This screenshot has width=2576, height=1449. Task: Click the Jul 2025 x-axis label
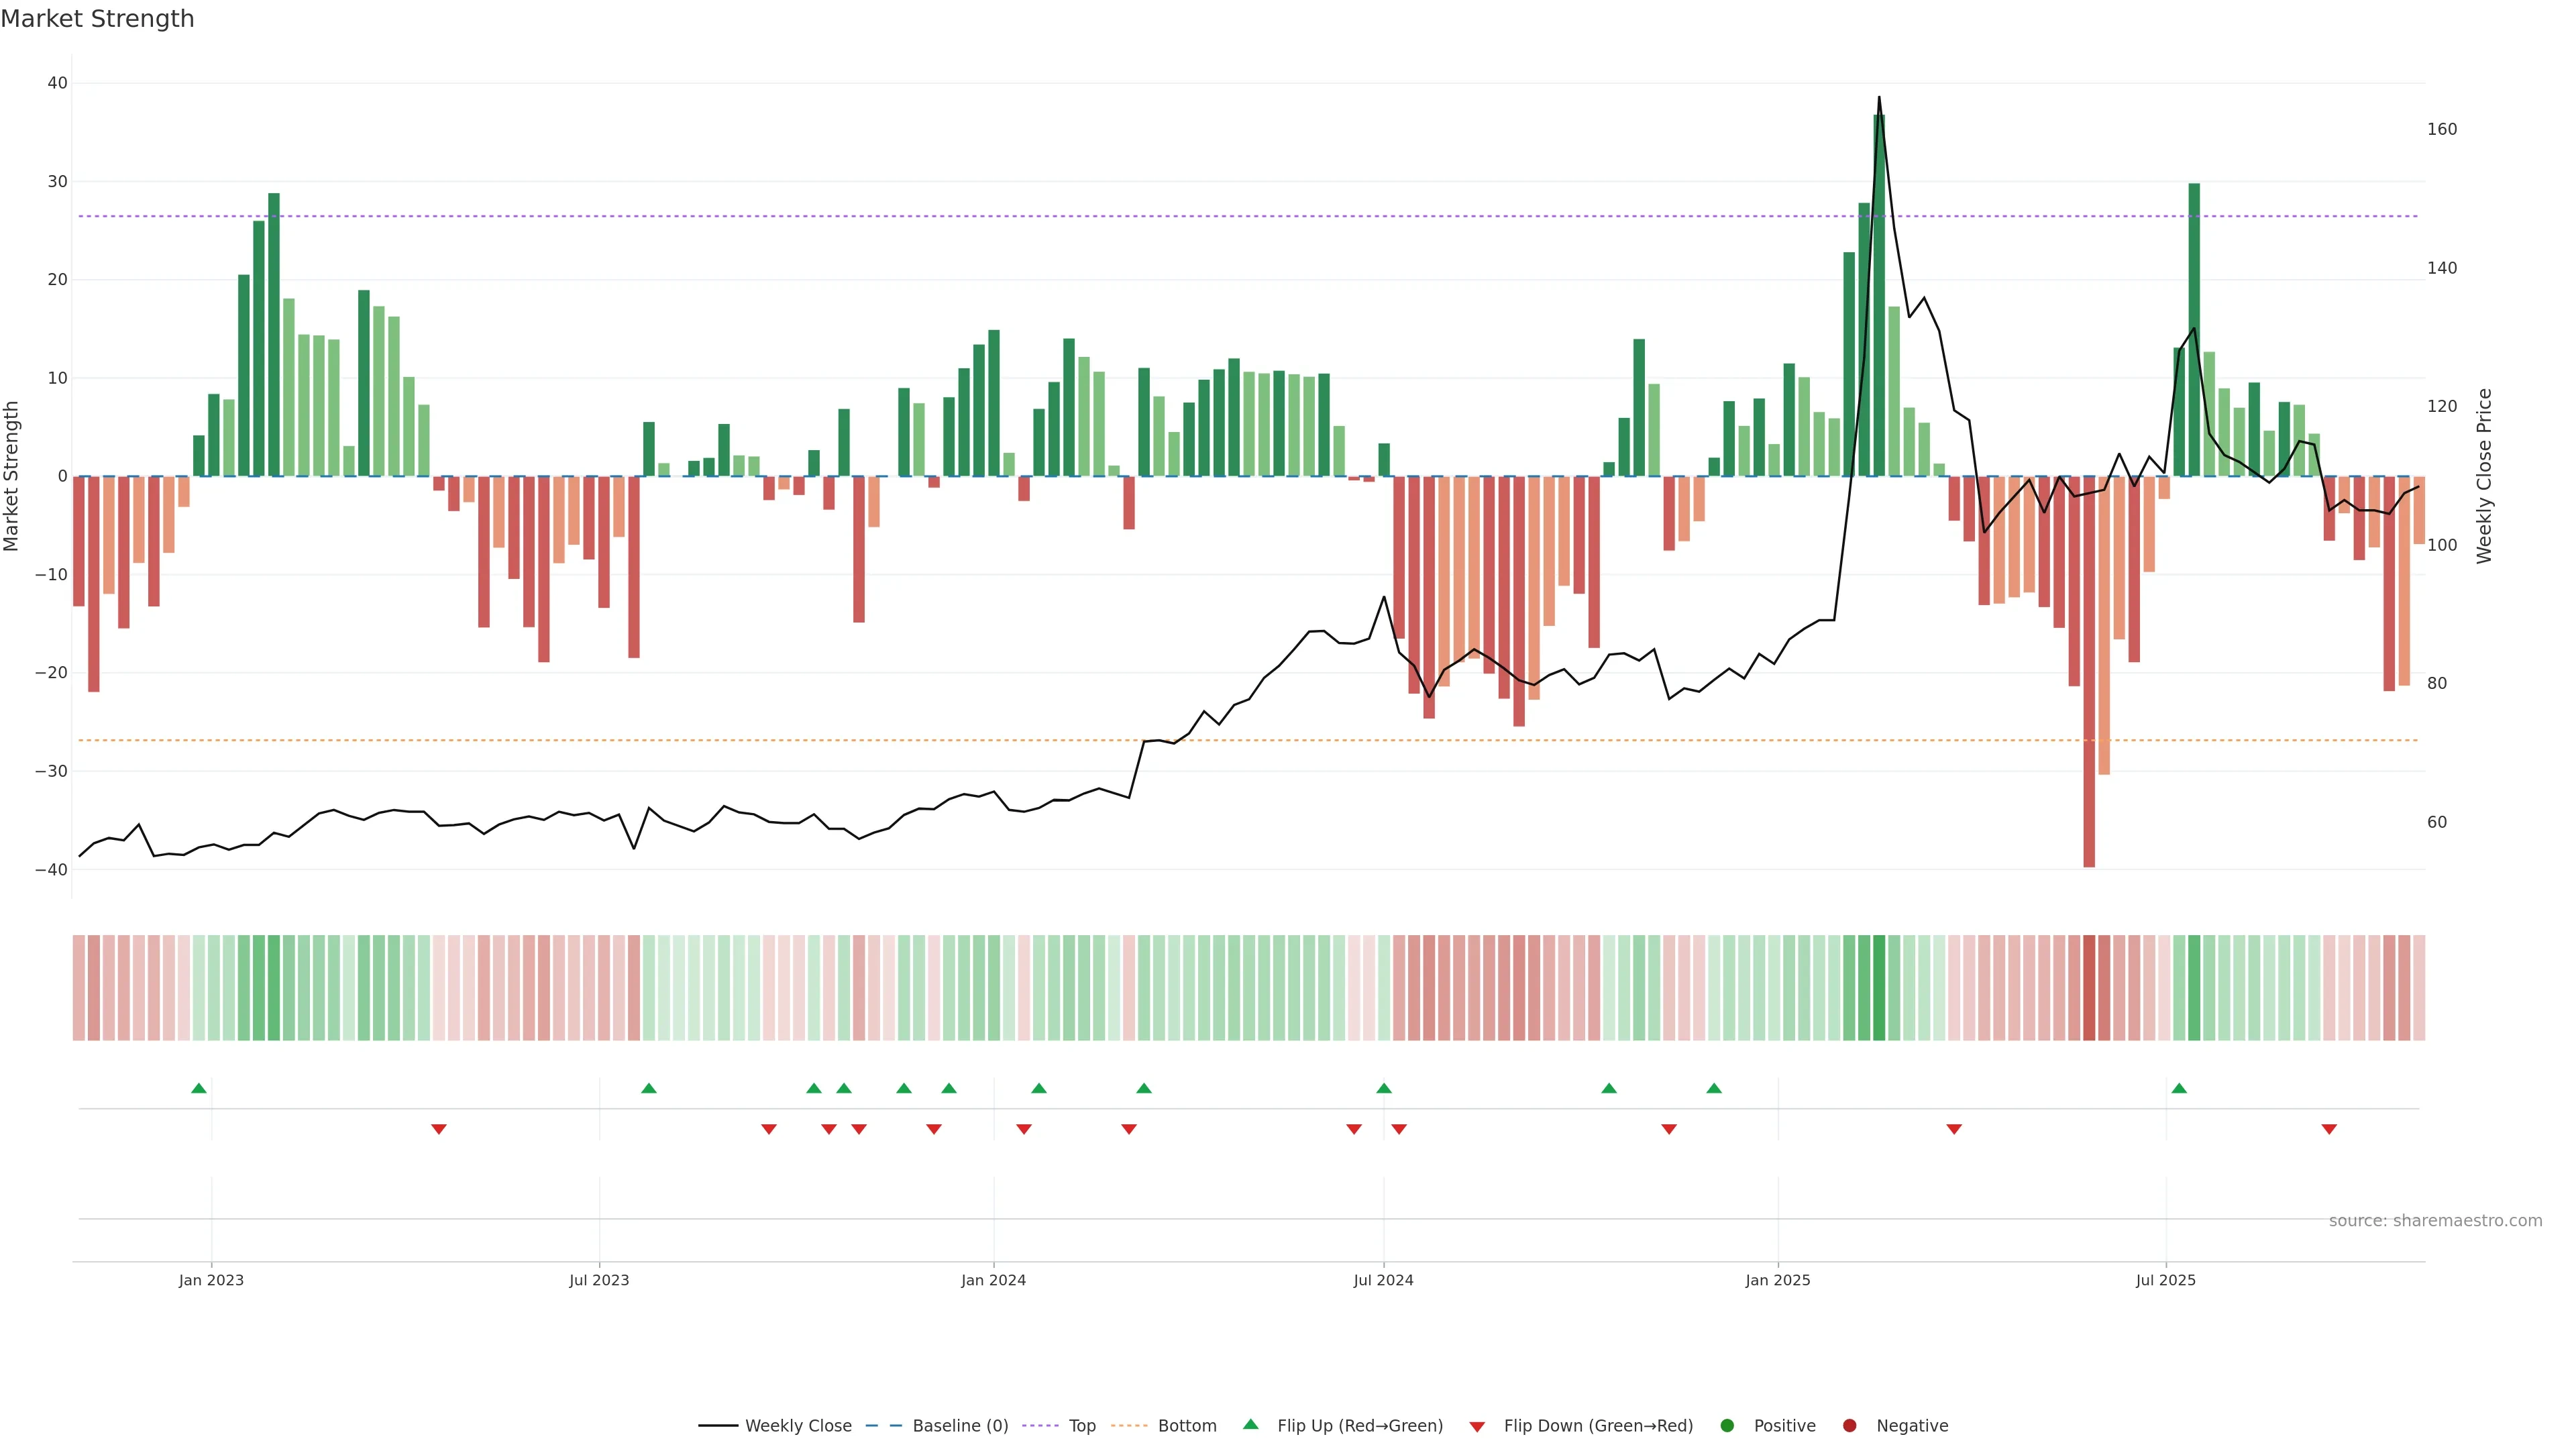[x=2165, y=1280]
